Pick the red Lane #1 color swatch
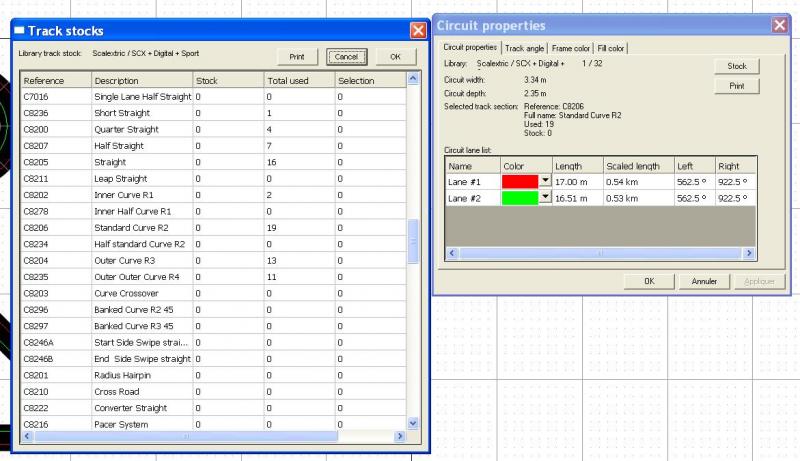This screenshot has width=800, height=461. [x=519, y=181]
